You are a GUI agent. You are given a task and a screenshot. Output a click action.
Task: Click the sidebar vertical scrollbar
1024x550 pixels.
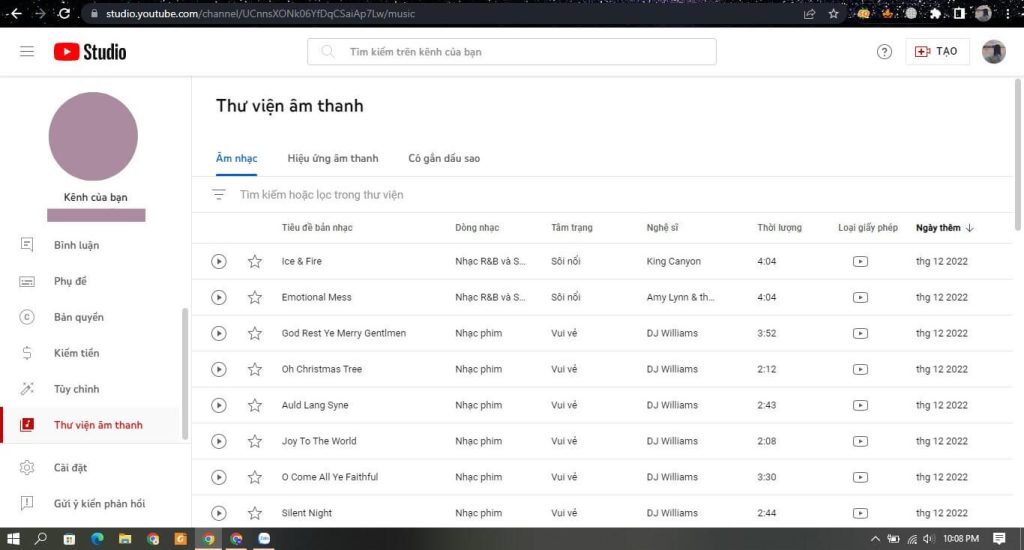pos(185,374)
